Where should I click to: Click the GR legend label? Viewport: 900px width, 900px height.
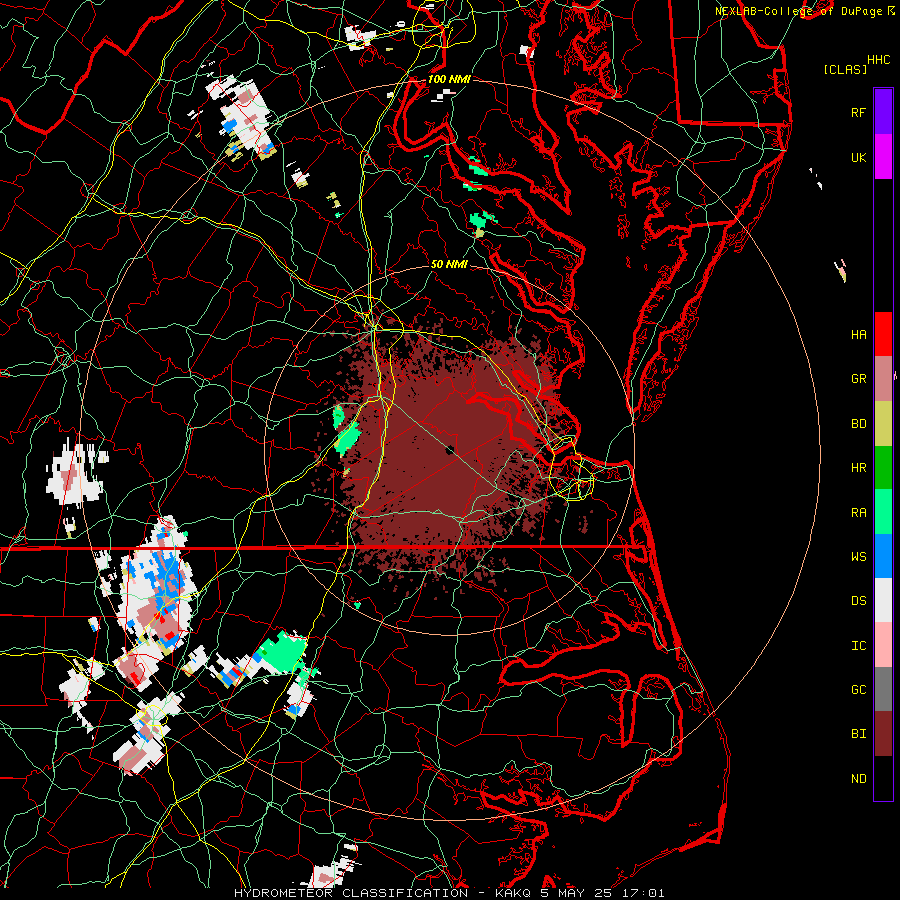tap(858, 379)
